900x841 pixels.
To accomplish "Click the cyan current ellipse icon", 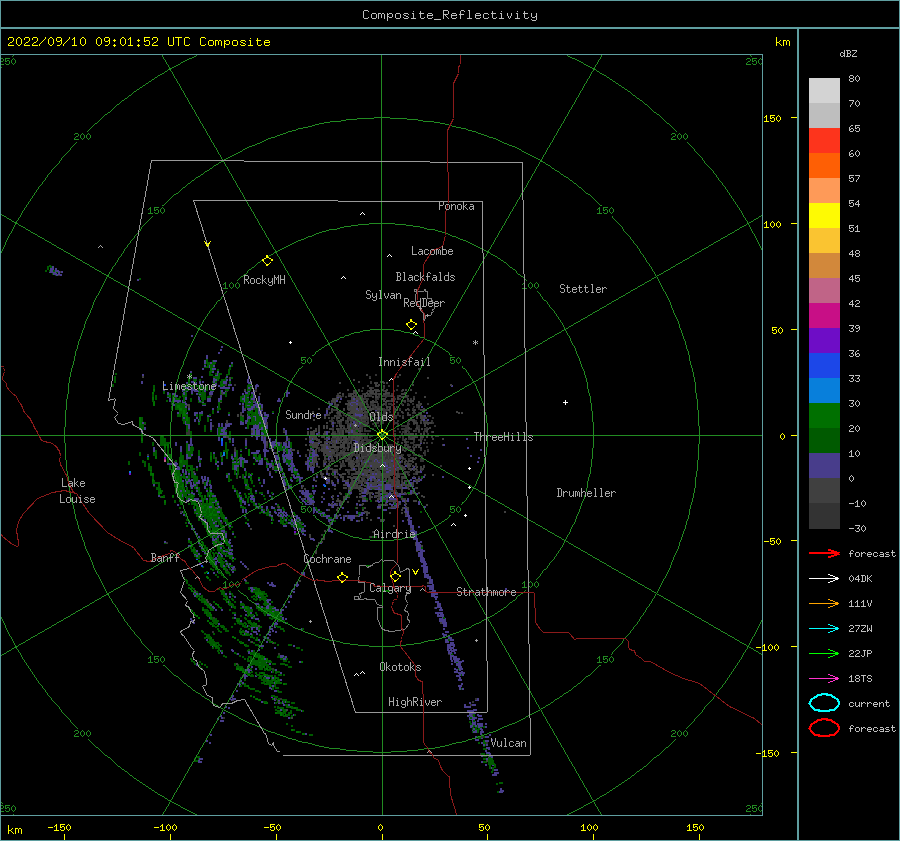I will (x=824, y=703).
